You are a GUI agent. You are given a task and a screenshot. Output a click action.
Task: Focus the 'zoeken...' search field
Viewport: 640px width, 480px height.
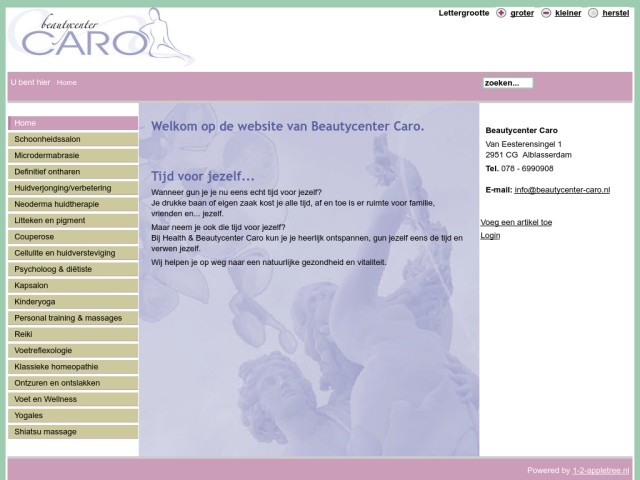point(507,83)
